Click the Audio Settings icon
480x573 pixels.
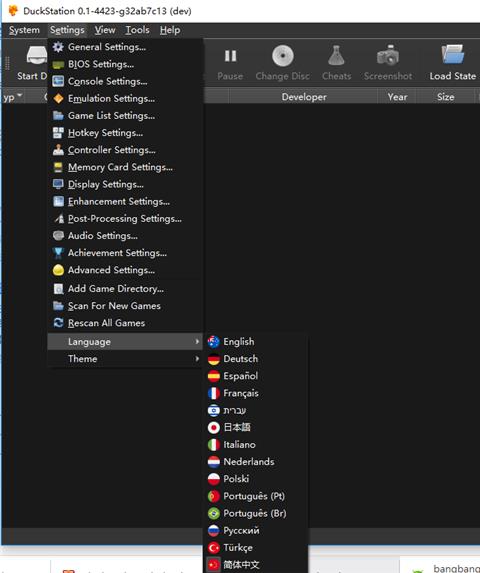coord(58,236)
